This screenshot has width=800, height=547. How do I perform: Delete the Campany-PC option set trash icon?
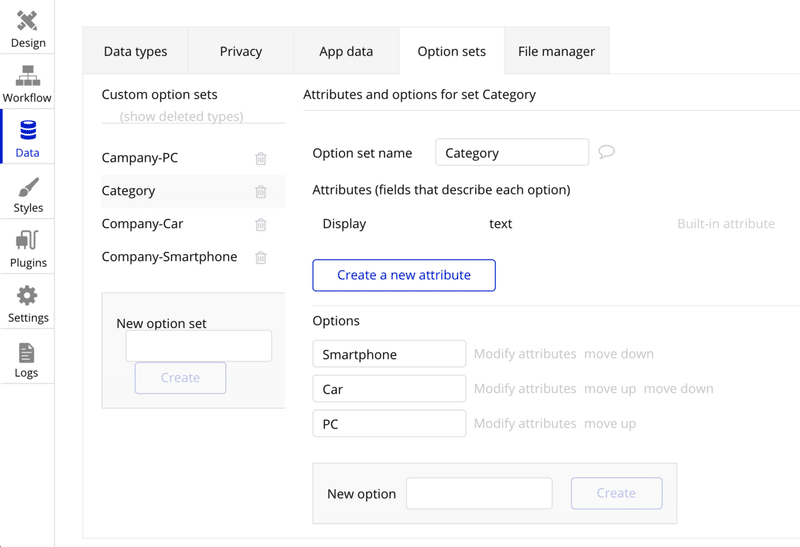261,159
